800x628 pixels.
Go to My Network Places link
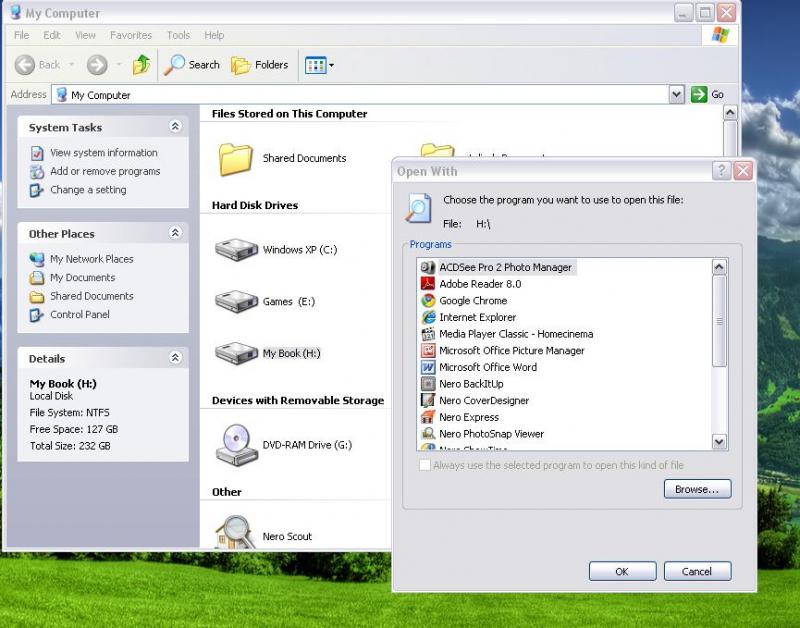(91, 259)
